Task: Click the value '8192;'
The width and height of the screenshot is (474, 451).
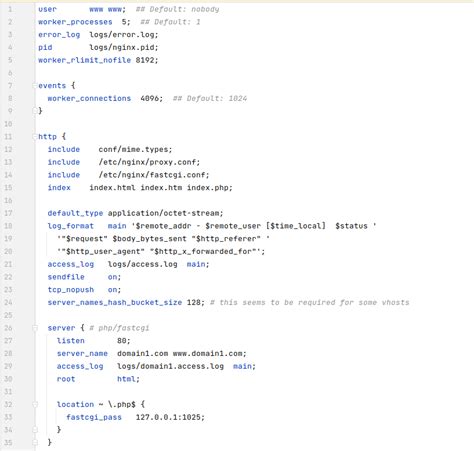Action: click(x=147, y=60)
